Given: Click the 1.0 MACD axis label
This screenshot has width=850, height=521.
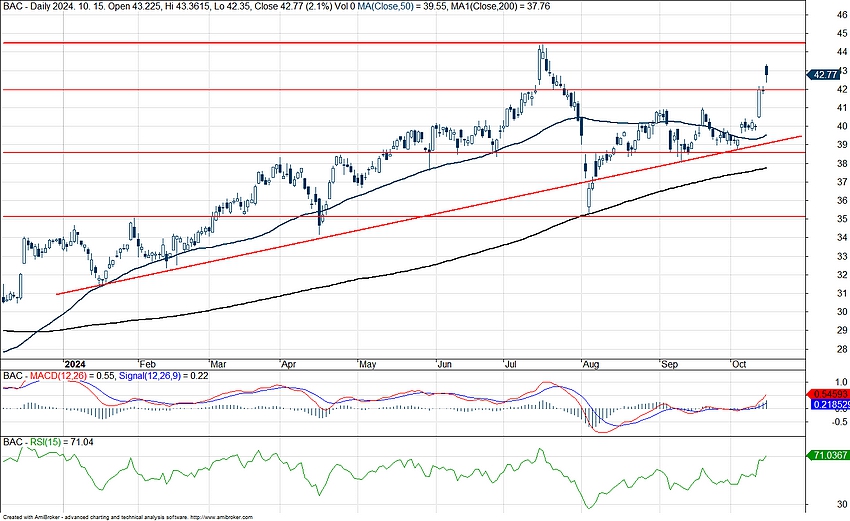Looking at the screenshot, I should 842,383.
